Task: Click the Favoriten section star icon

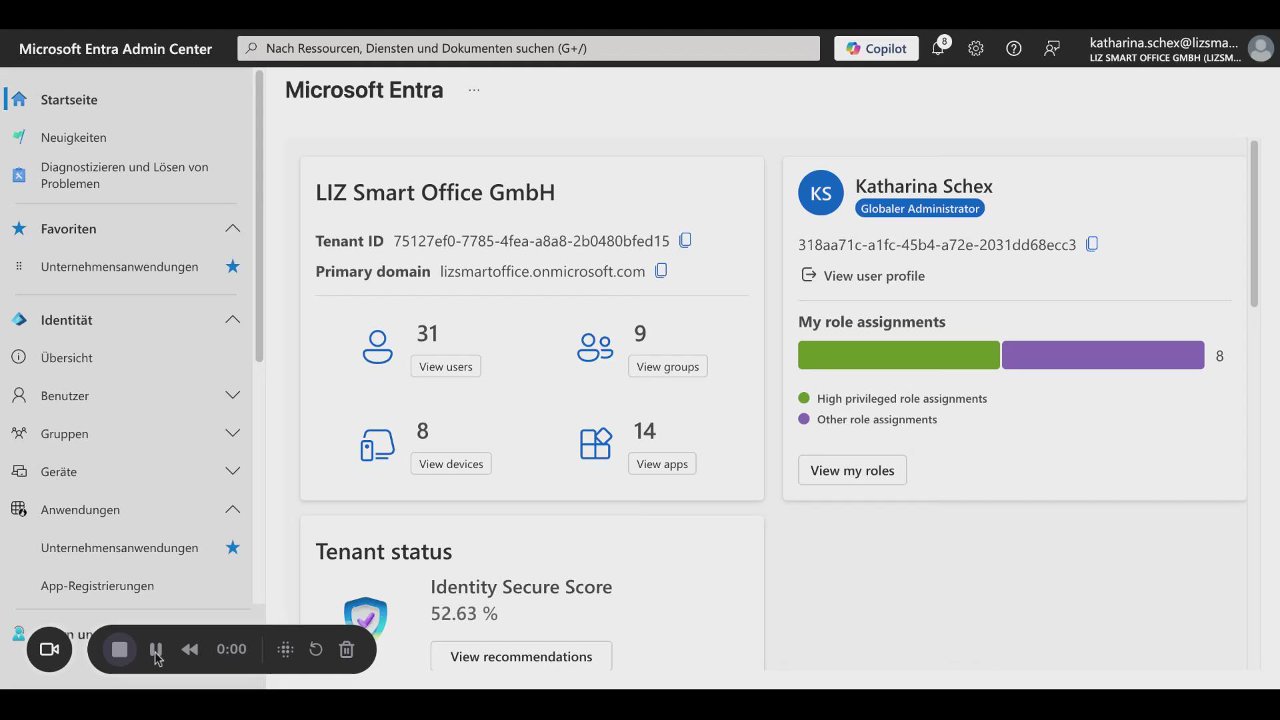Action: click(x=19, y=229)
